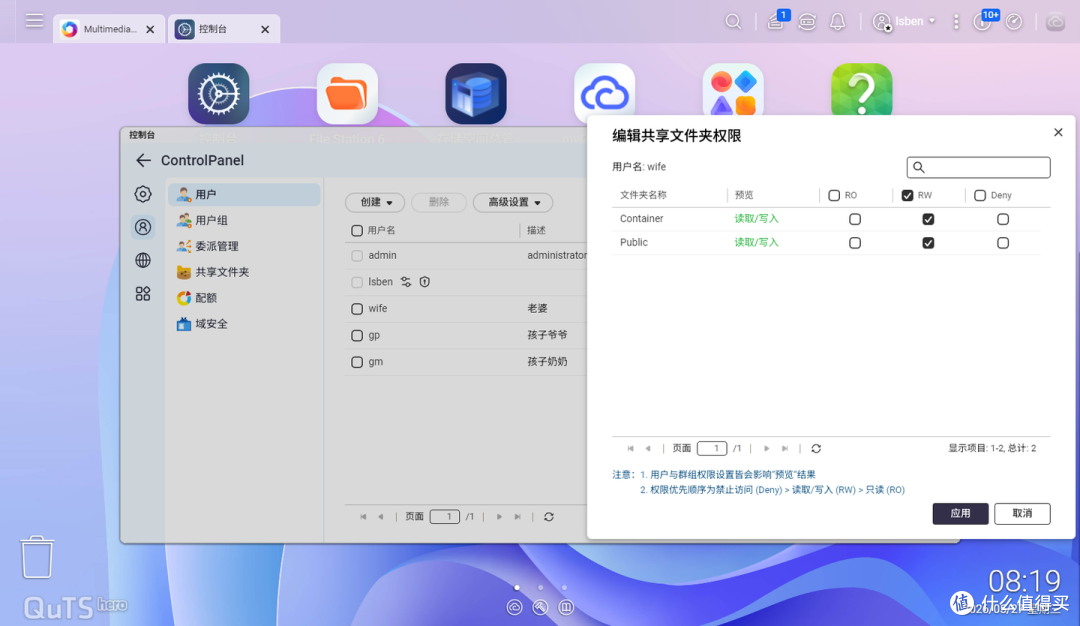Open background tasks icon with badge 1
Viewport: 1080px width, 626px height.
(x=776, y=21)
